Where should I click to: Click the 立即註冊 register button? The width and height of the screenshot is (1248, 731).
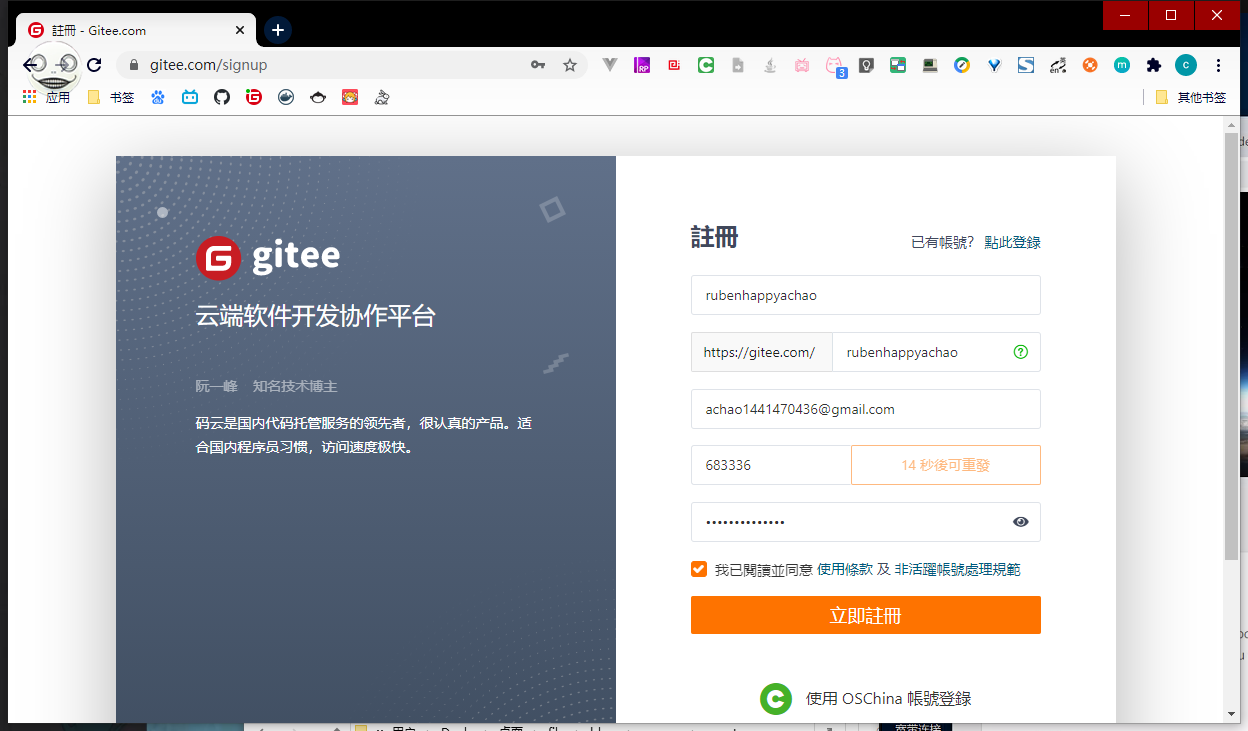[865, 615]
